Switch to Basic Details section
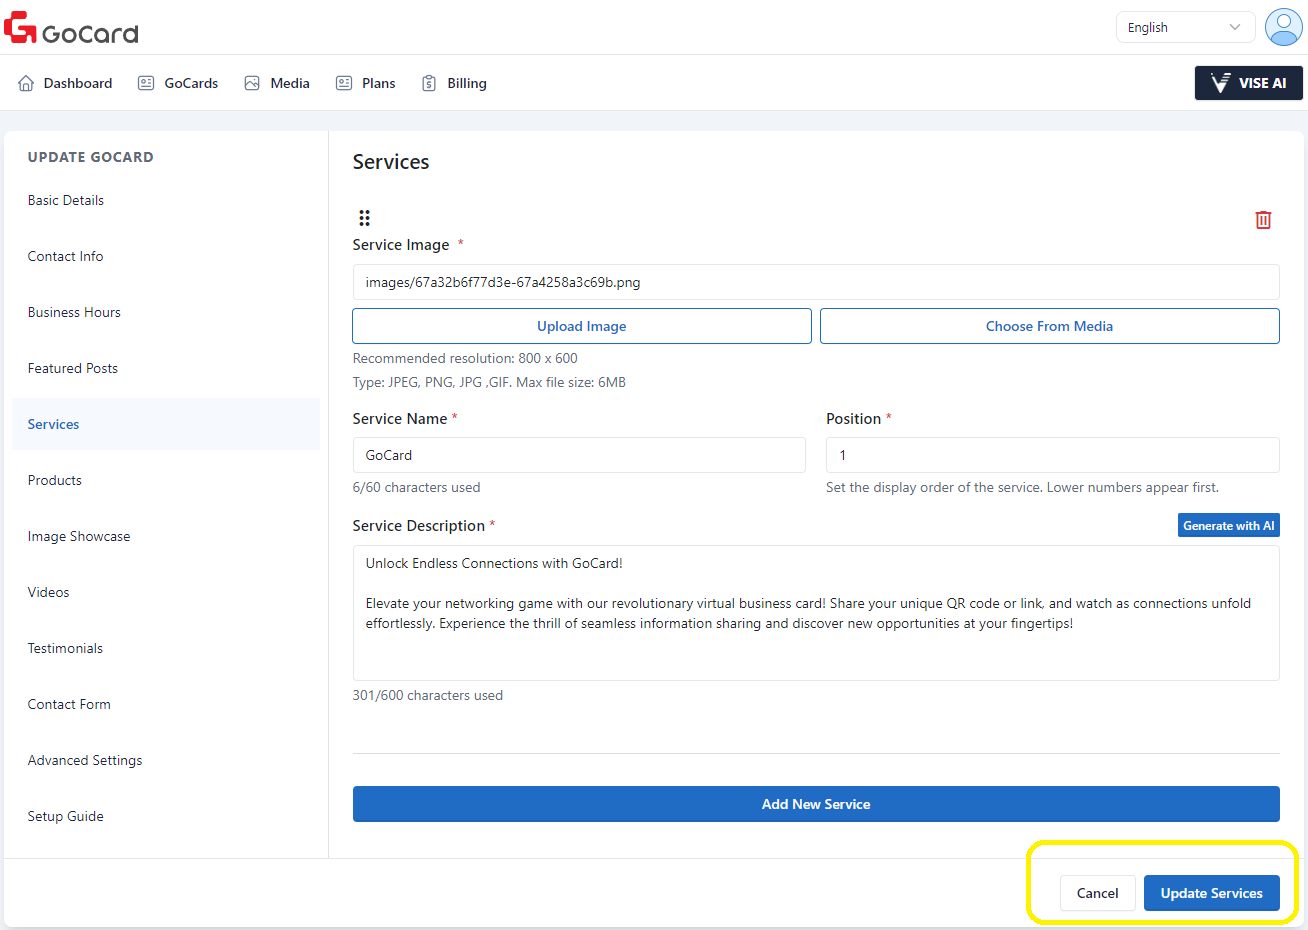Viewport: 1308px width, 930px height. (66, 200)
